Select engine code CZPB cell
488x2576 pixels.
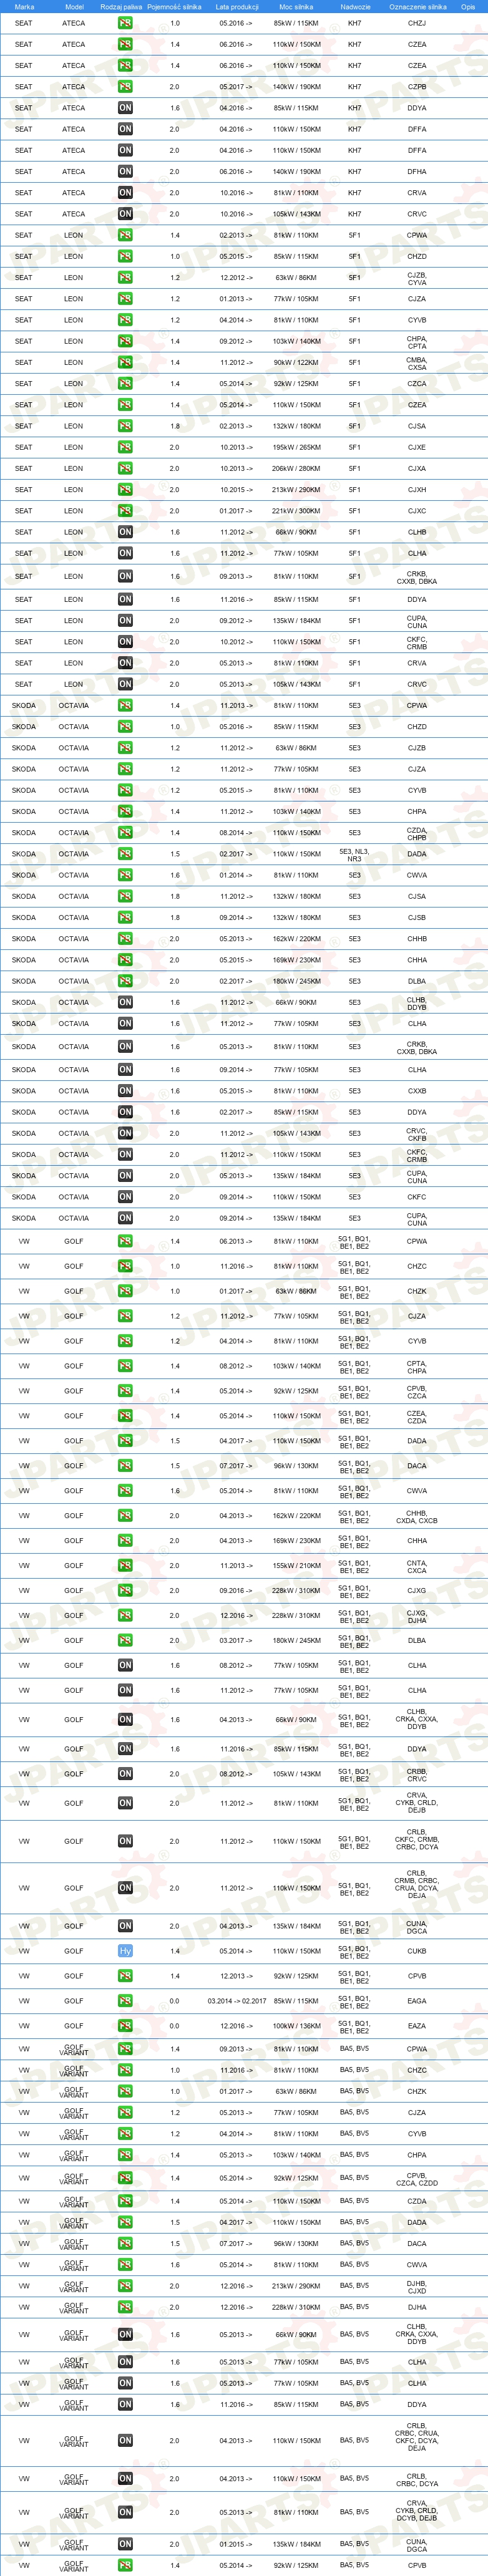click(x=417, y=87)
